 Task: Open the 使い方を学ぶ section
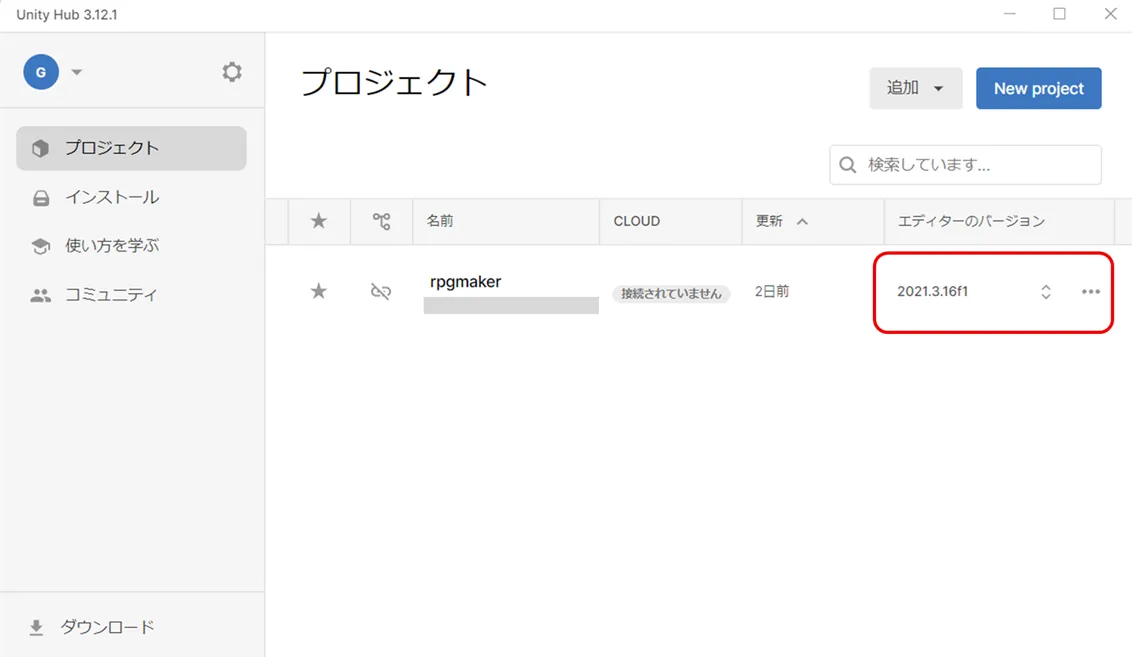[x=111, y=246]
